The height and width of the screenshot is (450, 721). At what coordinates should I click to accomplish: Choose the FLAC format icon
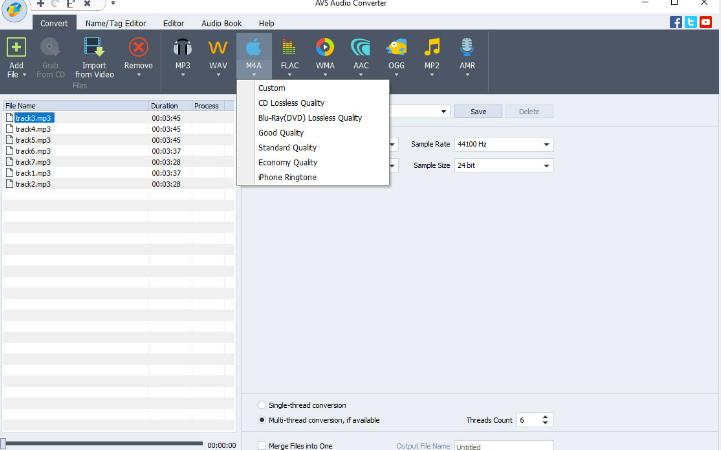[x=289, y=48]
